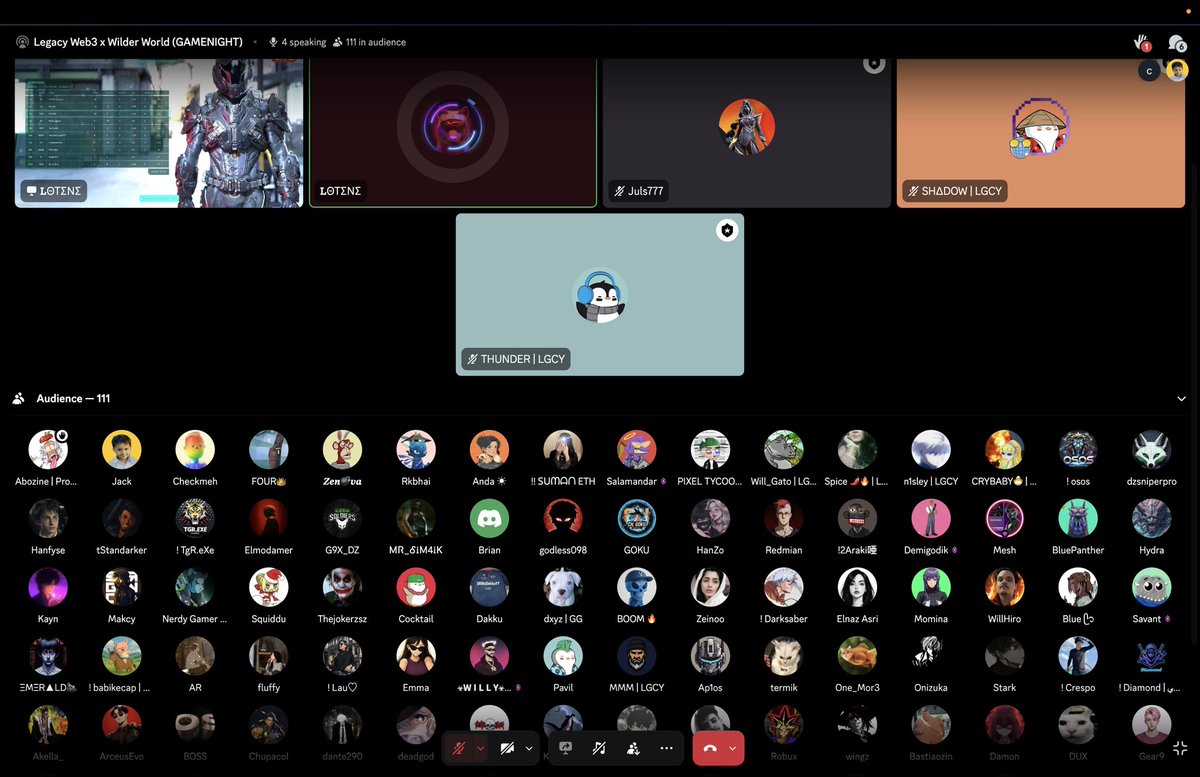Click the '4 speaking' indicator

click(297, 42)
